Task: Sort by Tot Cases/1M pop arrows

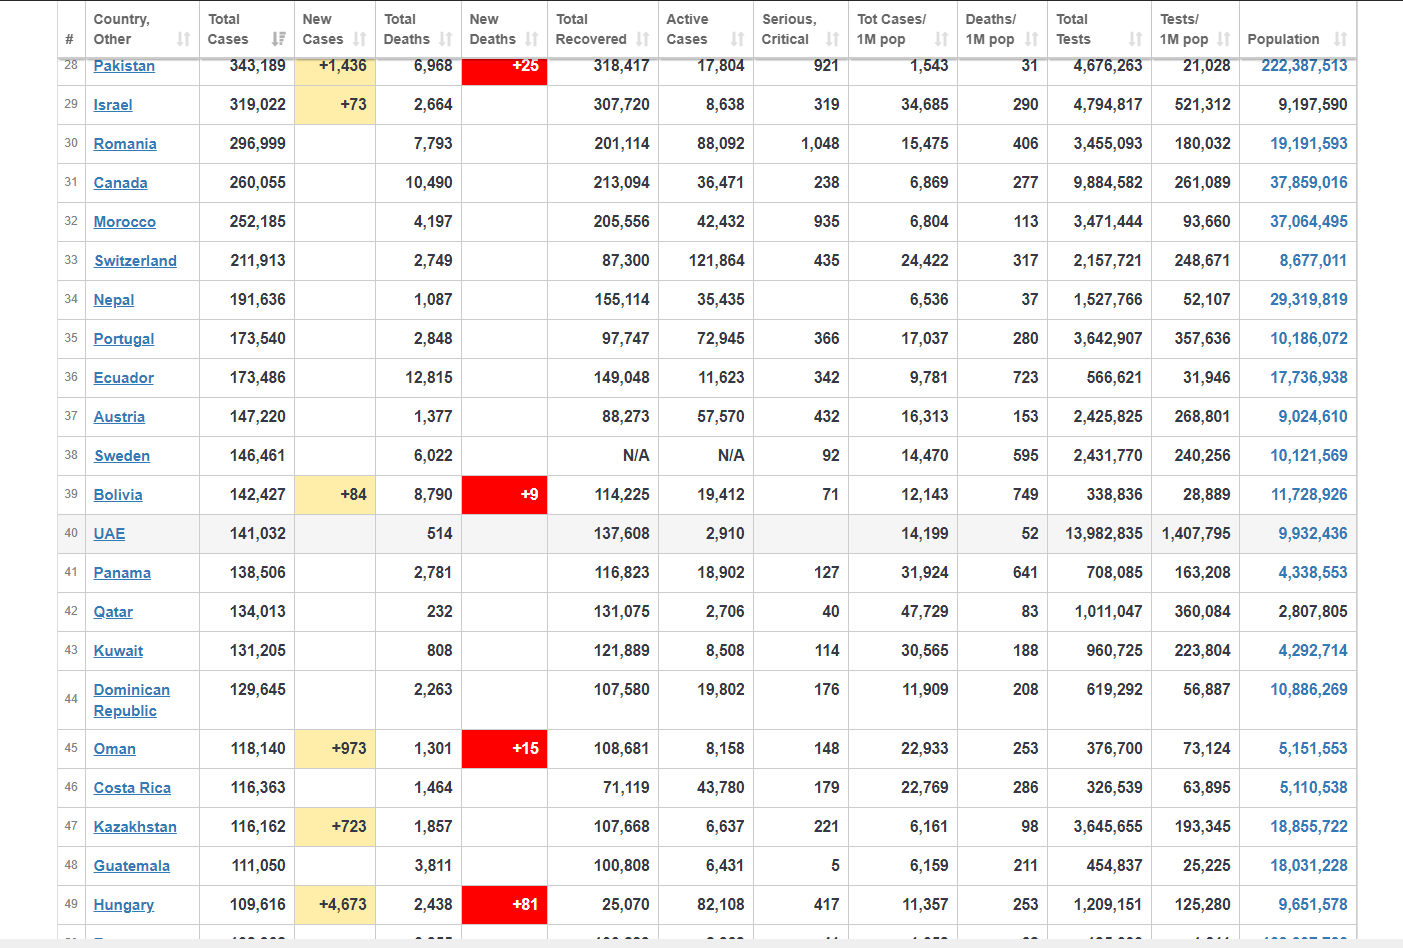Action: point(941,39)
